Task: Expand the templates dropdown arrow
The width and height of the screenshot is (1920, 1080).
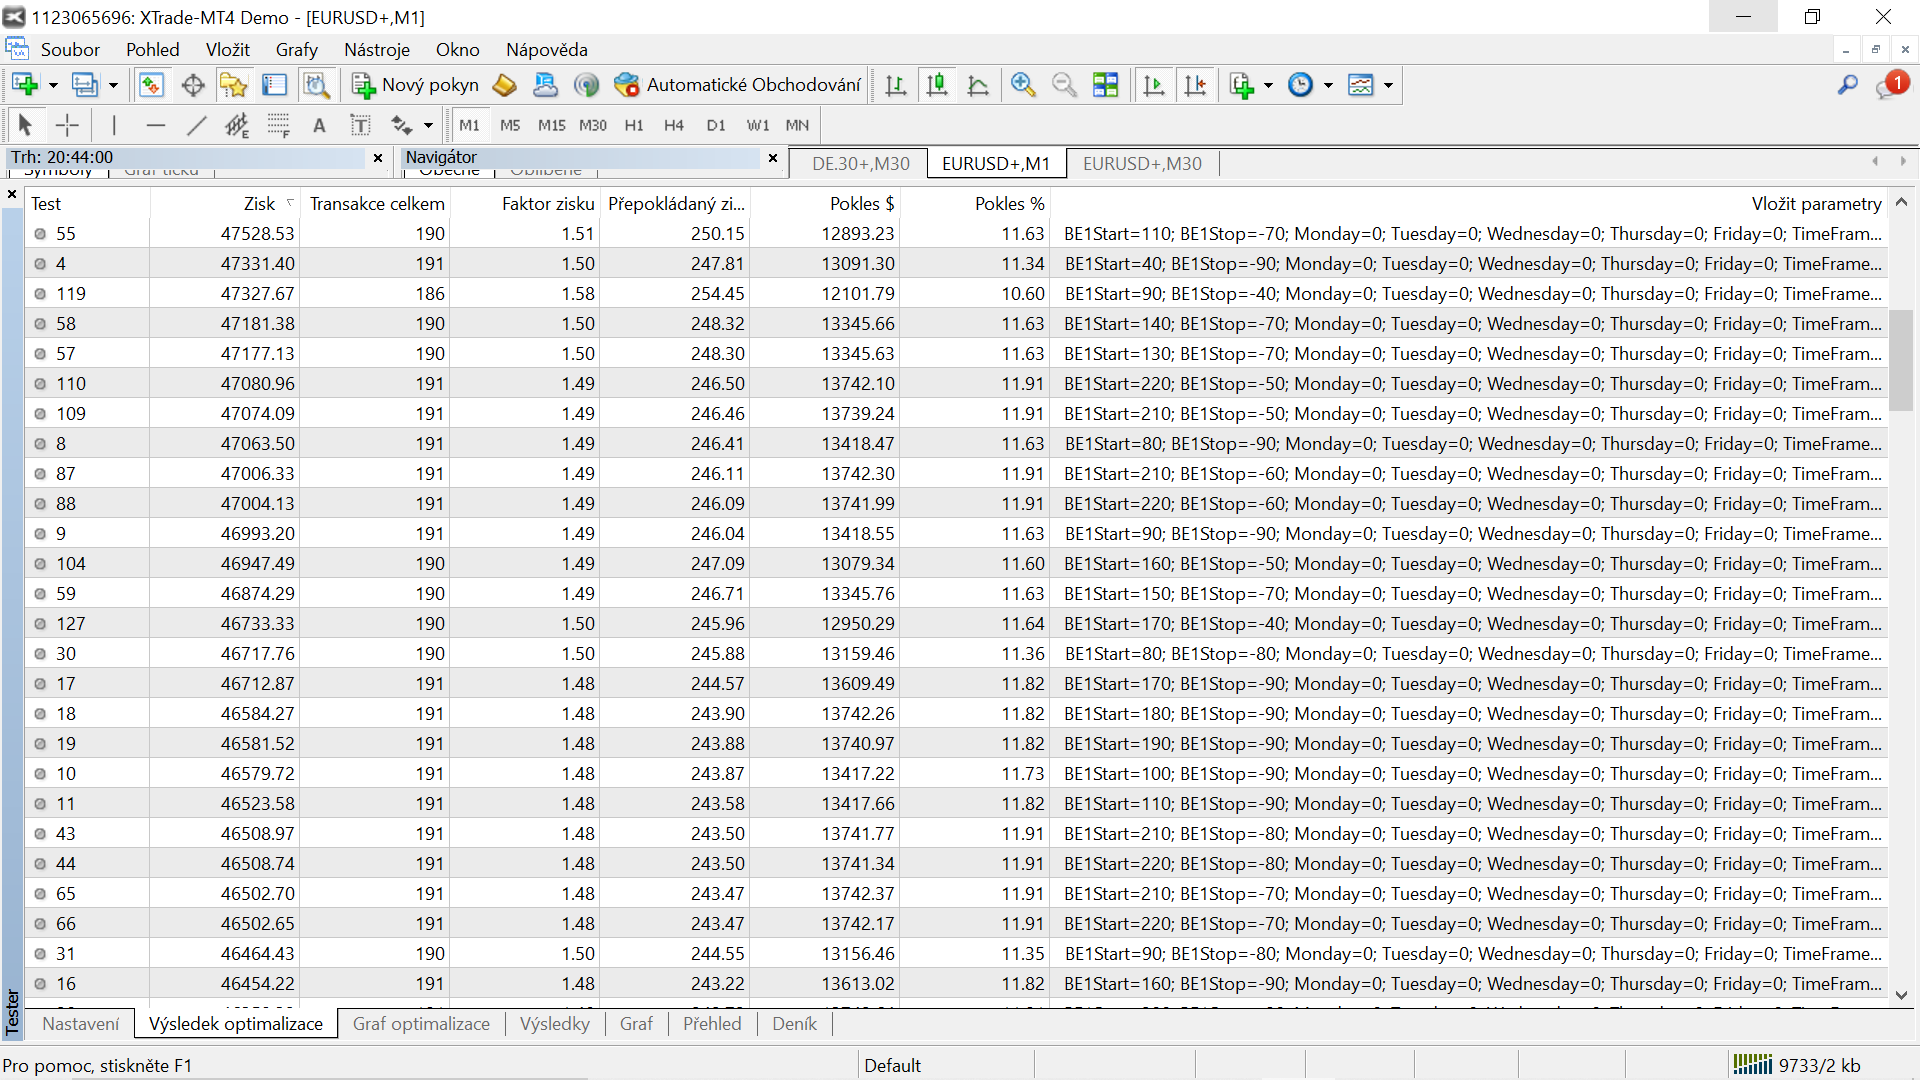Action: [1388, 85]
